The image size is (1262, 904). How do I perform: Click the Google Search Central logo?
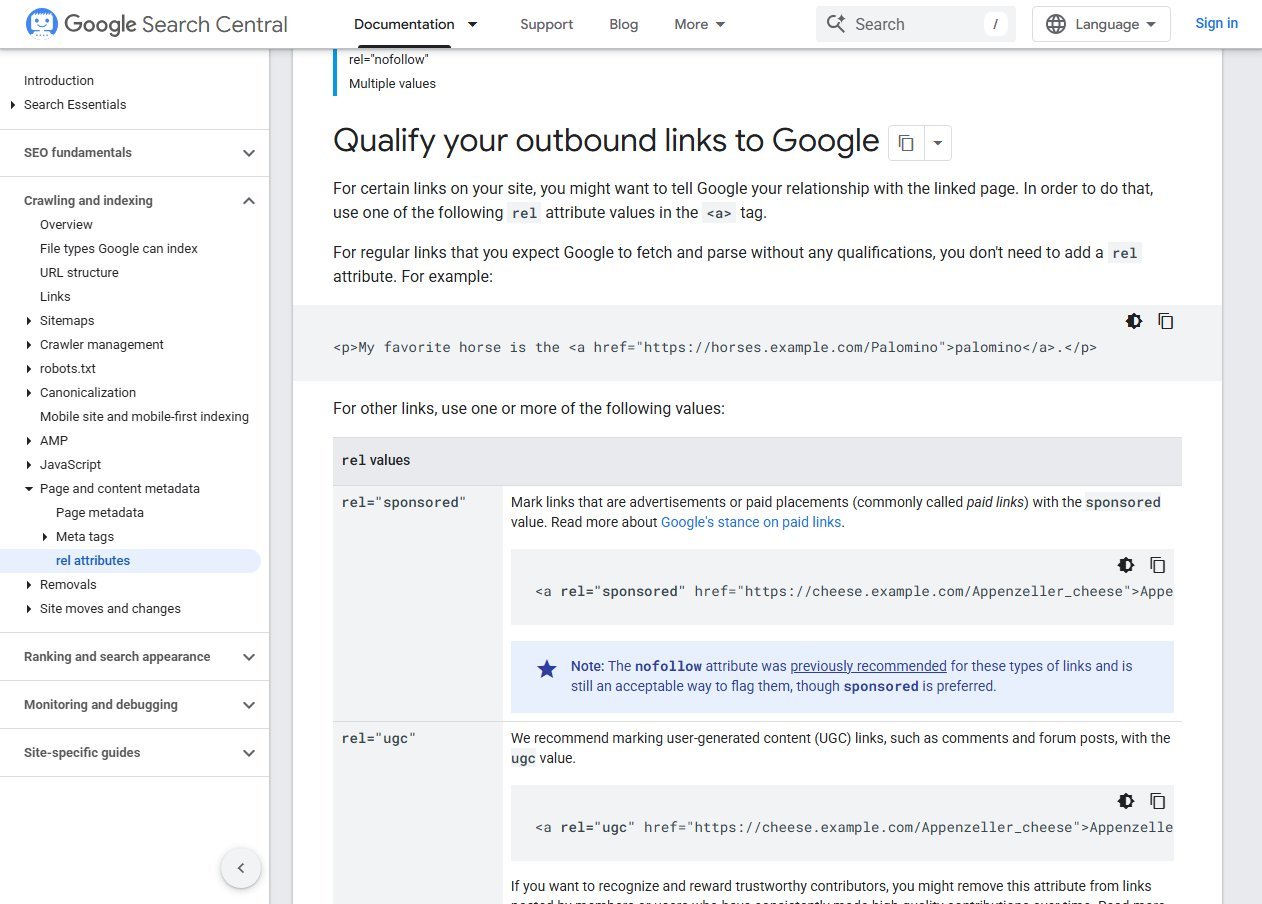point(156,24)
